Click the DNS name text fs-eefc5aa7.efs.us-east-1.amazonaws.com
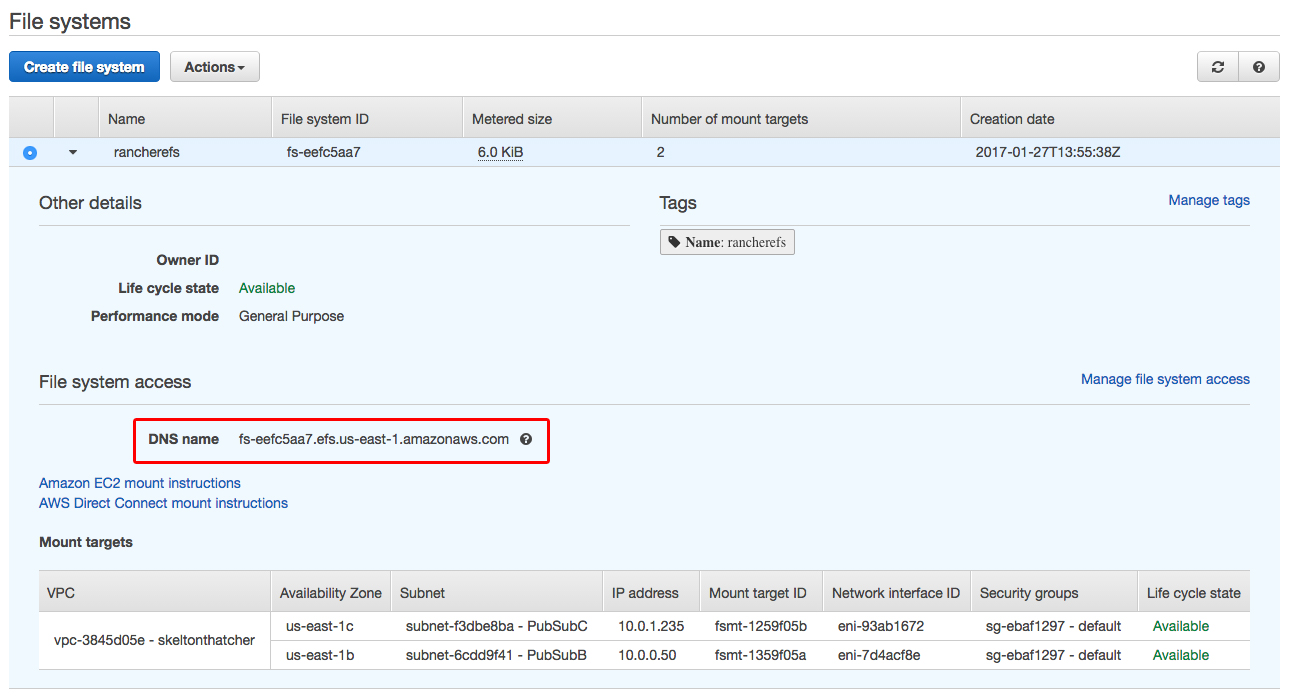 [373, 439]
